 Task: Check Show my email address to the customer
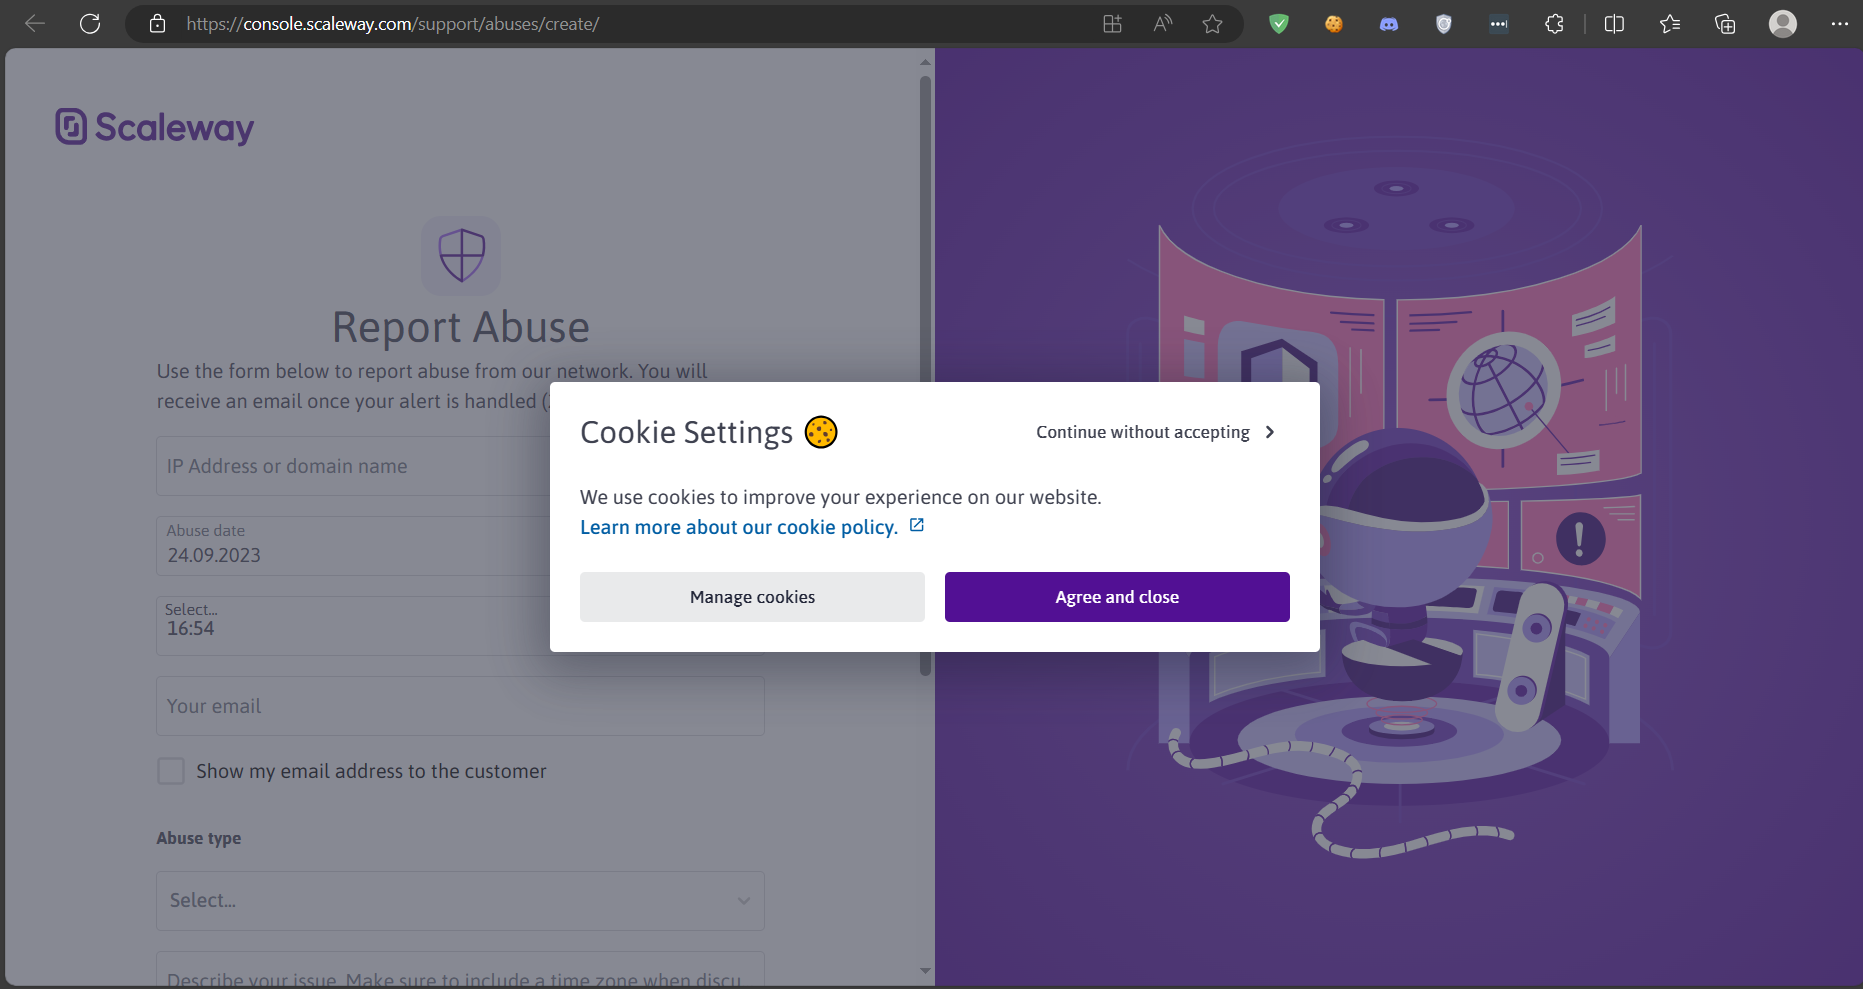click(x=171, y=770)
